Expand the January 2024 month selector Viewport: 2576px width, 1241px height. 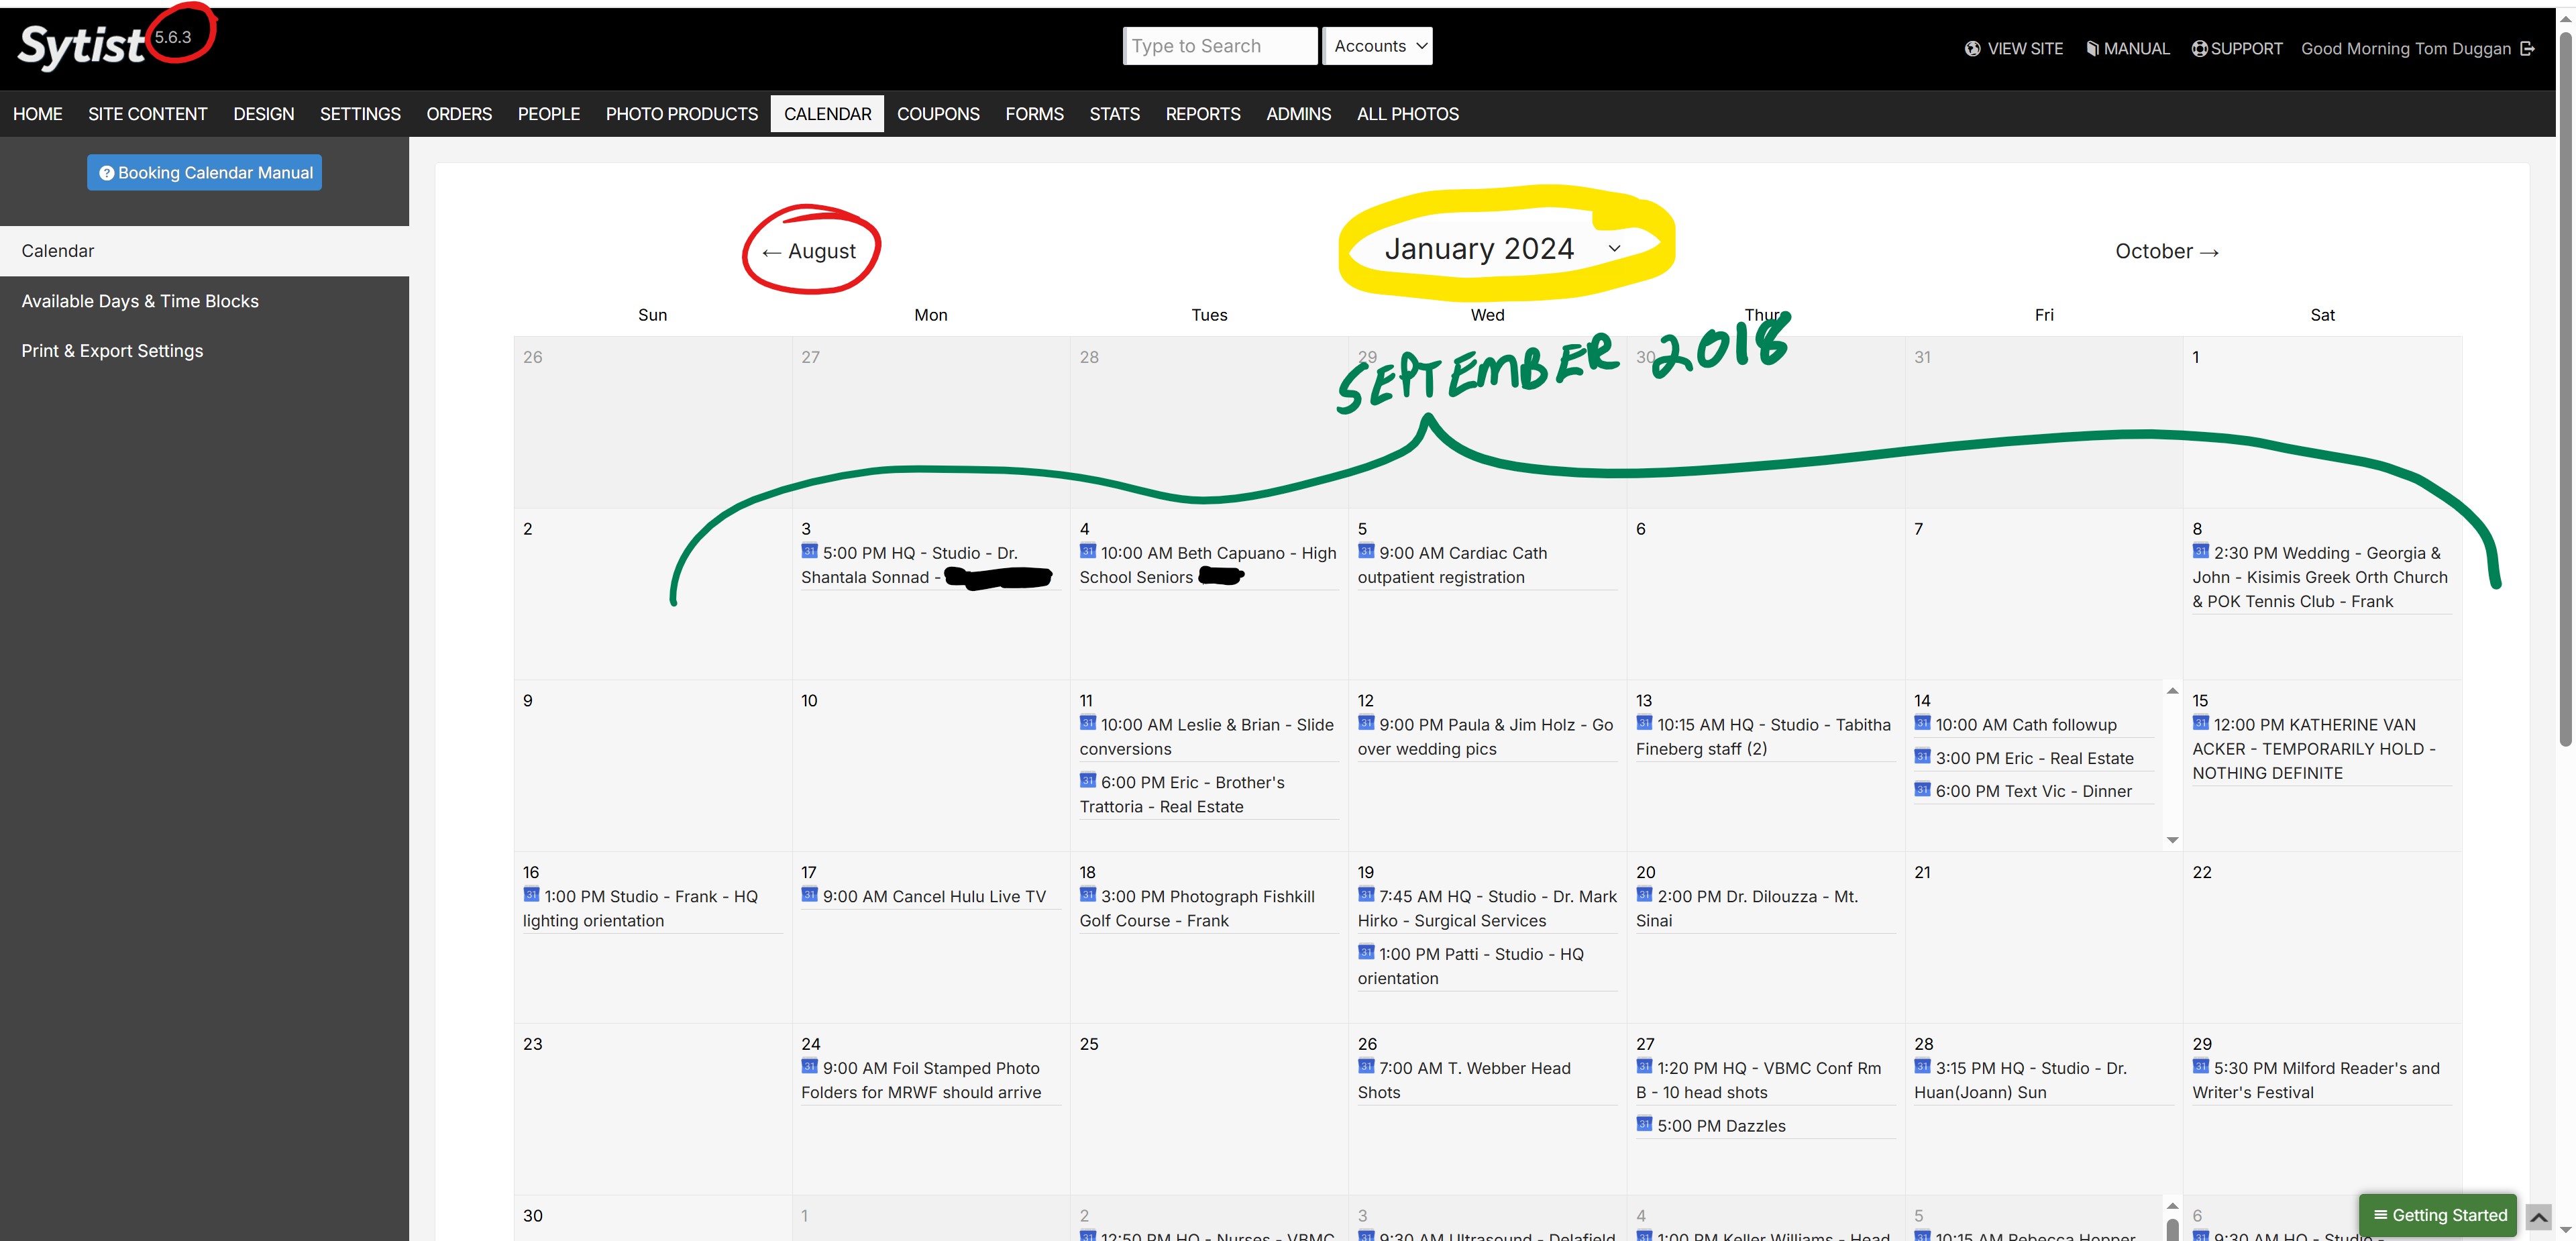[1500, 249]
